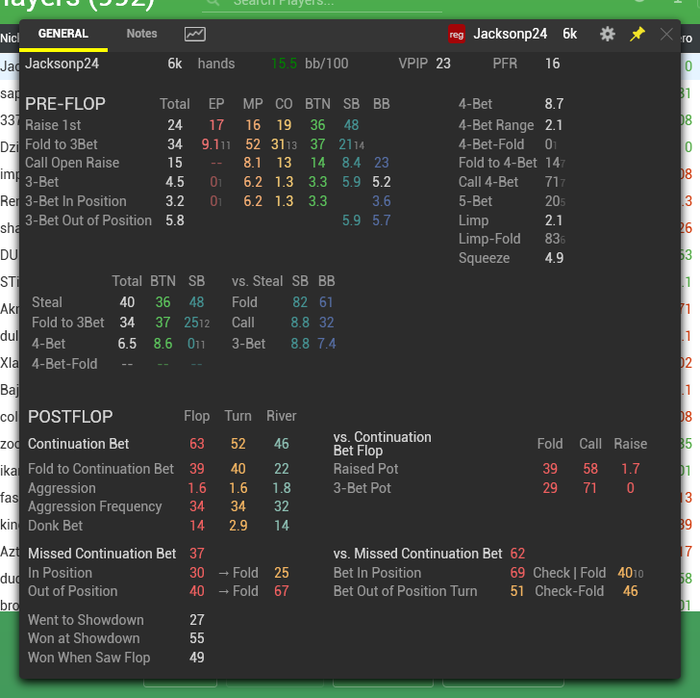Click the red reg player badge
The height and width of the screenshot is (698, 700).
[456, 34]
